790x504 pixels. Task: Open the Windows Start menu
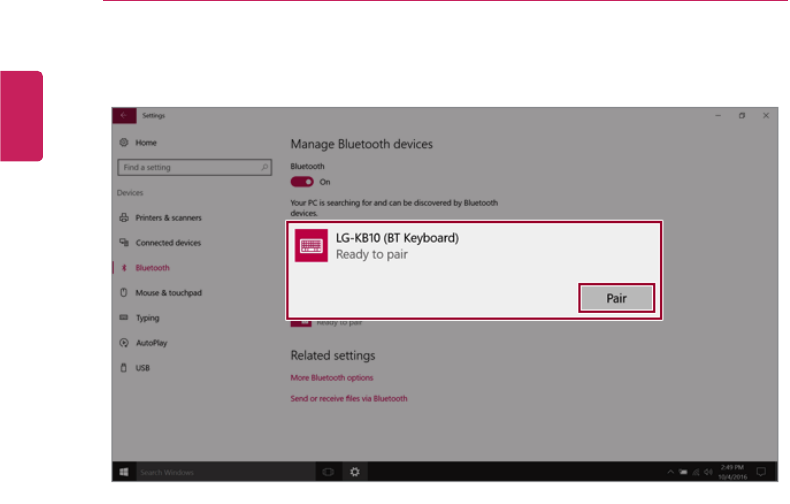(x=124, y=472)
